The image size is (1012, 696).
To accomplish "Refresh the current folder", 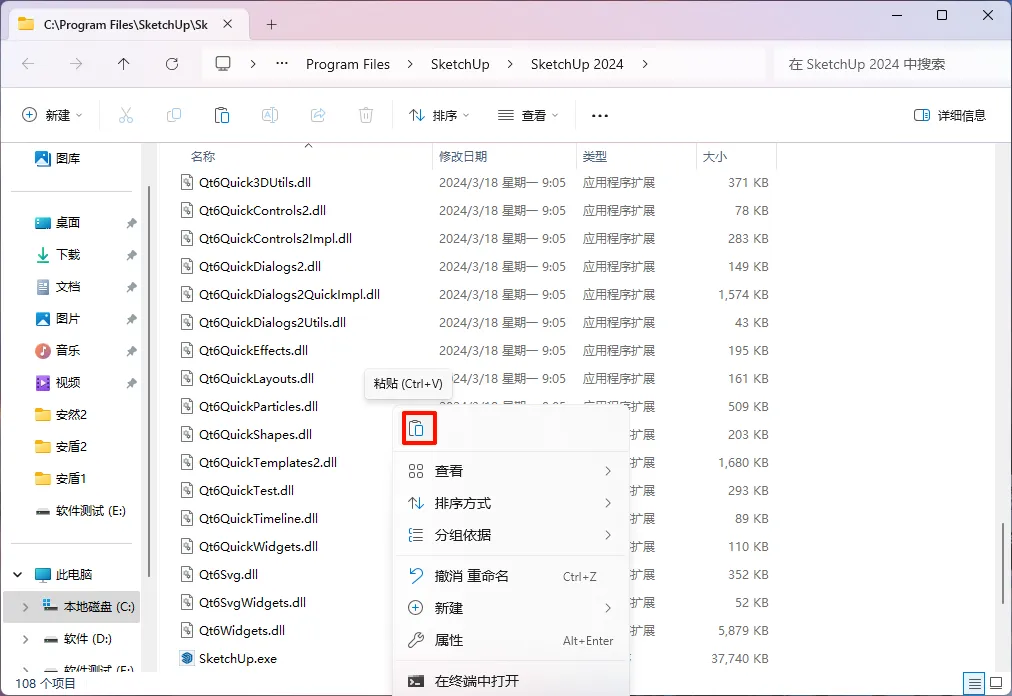I will tap(172, 64).
